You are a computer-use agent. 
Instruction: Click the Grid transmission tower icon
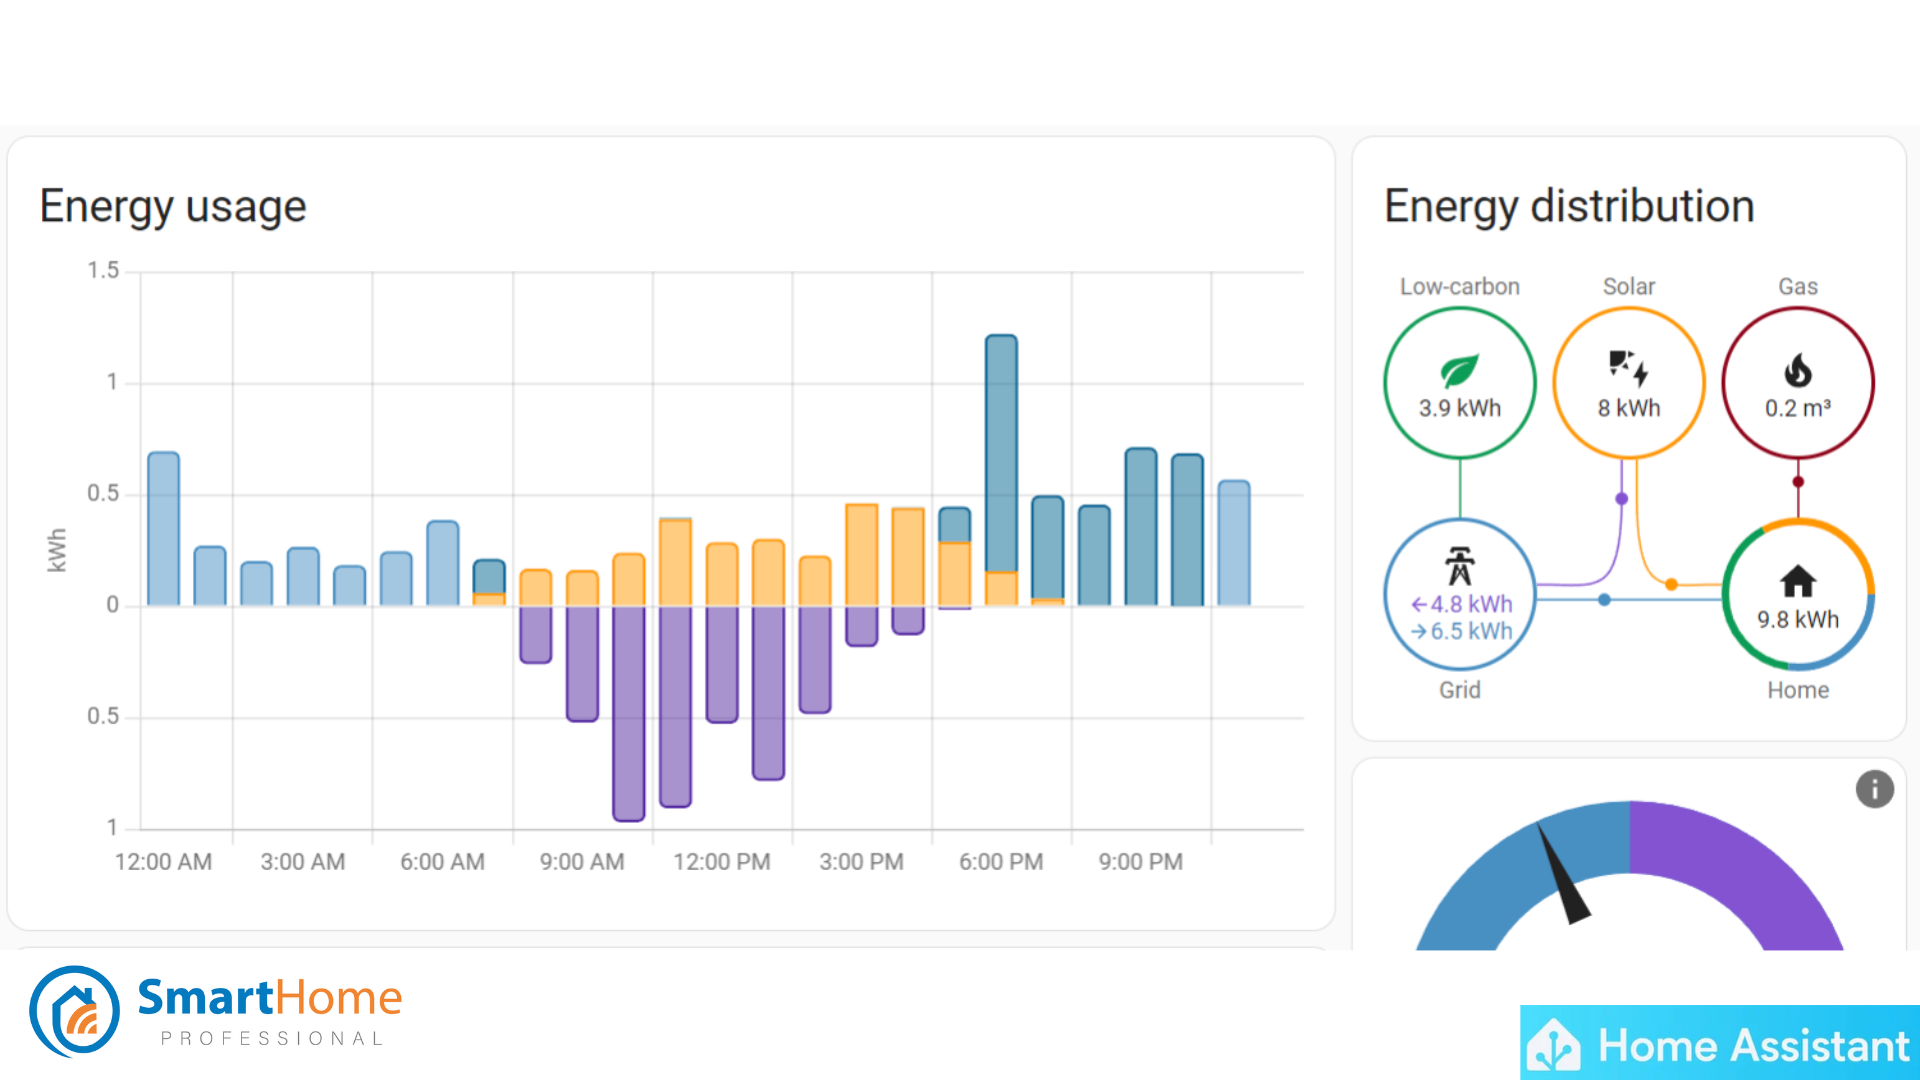pos(1459,566)
